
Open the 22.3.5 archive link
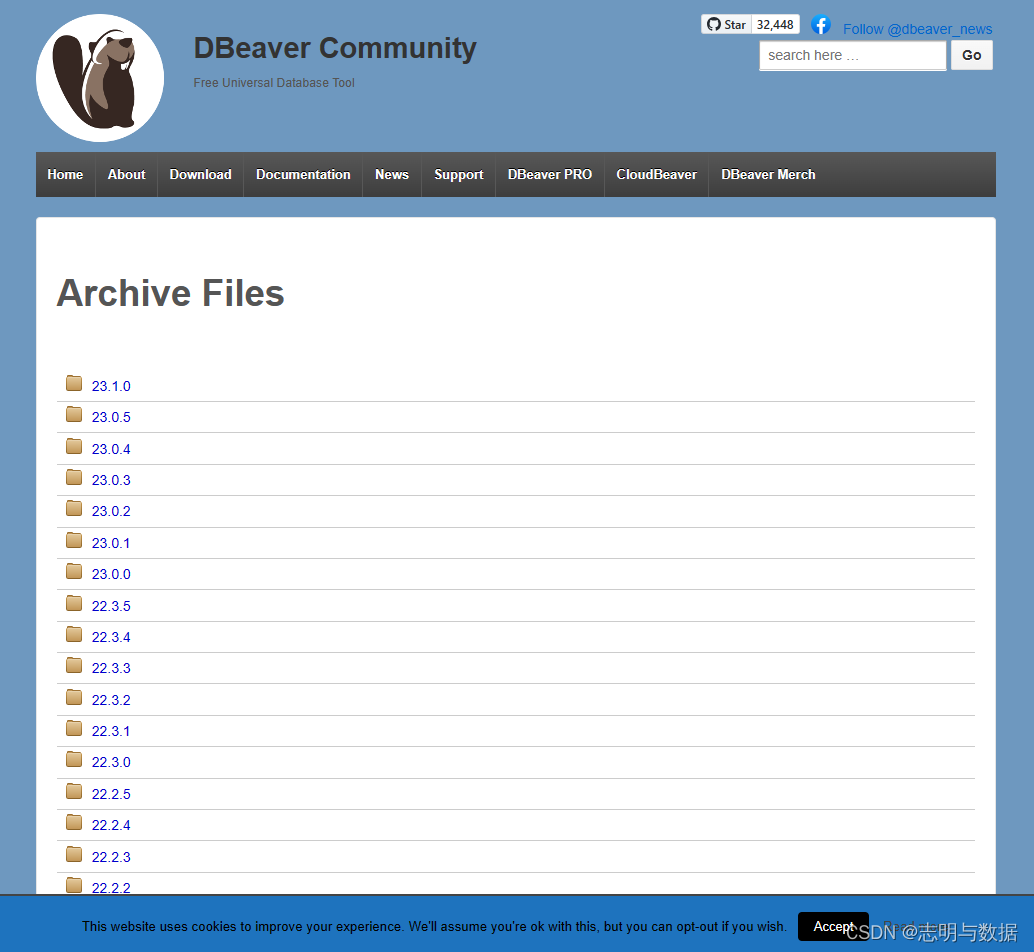[x=111, y=606]
